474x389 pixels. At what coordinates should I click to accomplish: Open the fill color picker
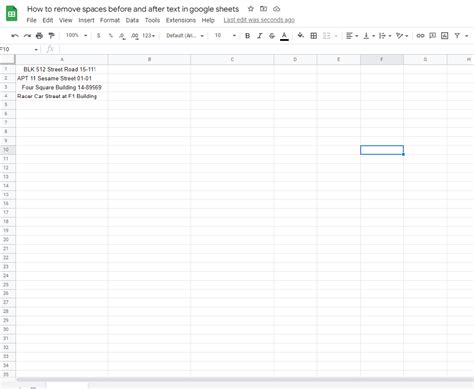point(301,35)
